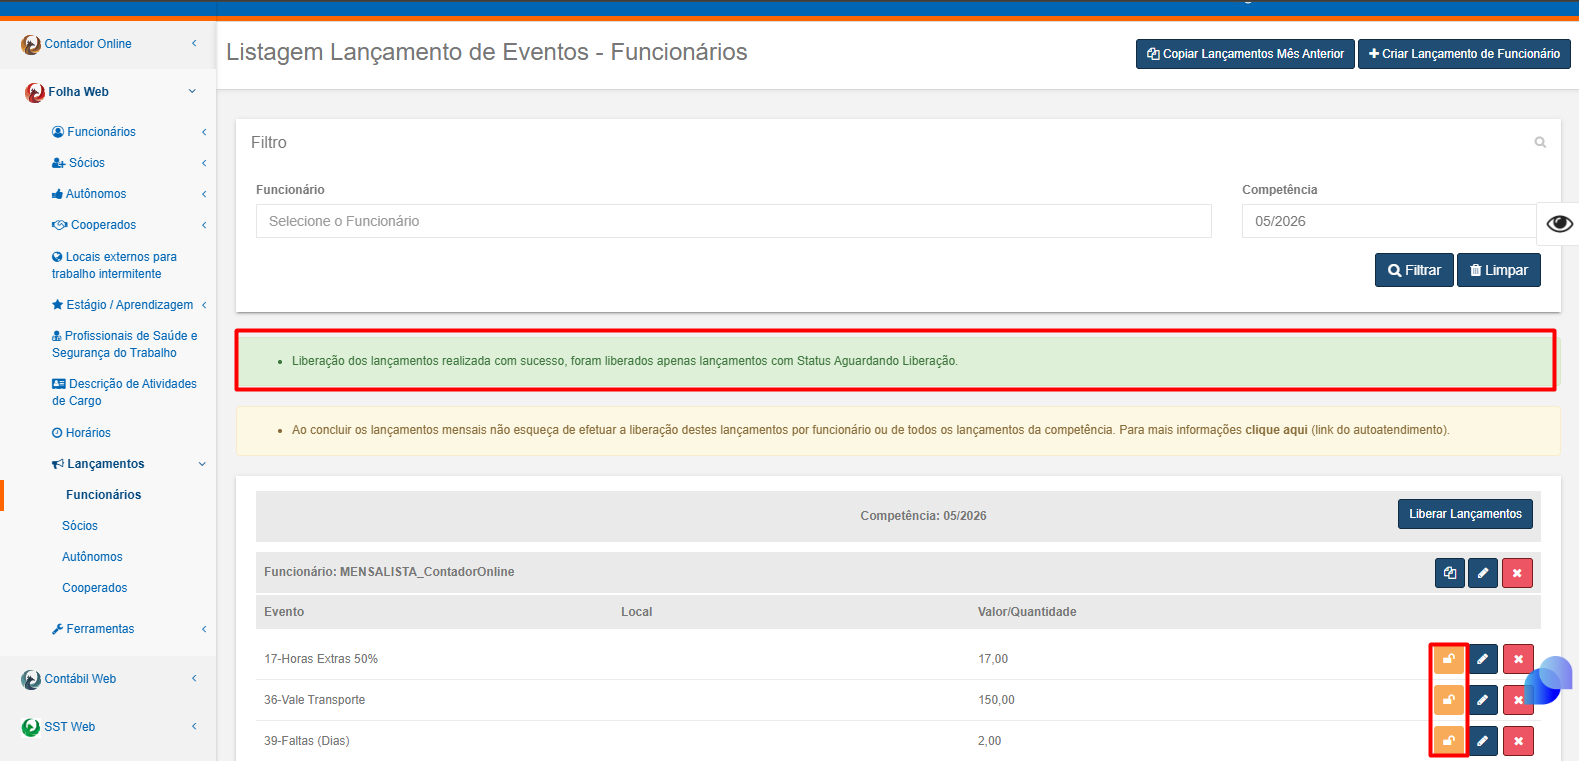Click the pencil icon for the MENSALISTA_ContadorOnline employee

click(x=1483, y=573)
